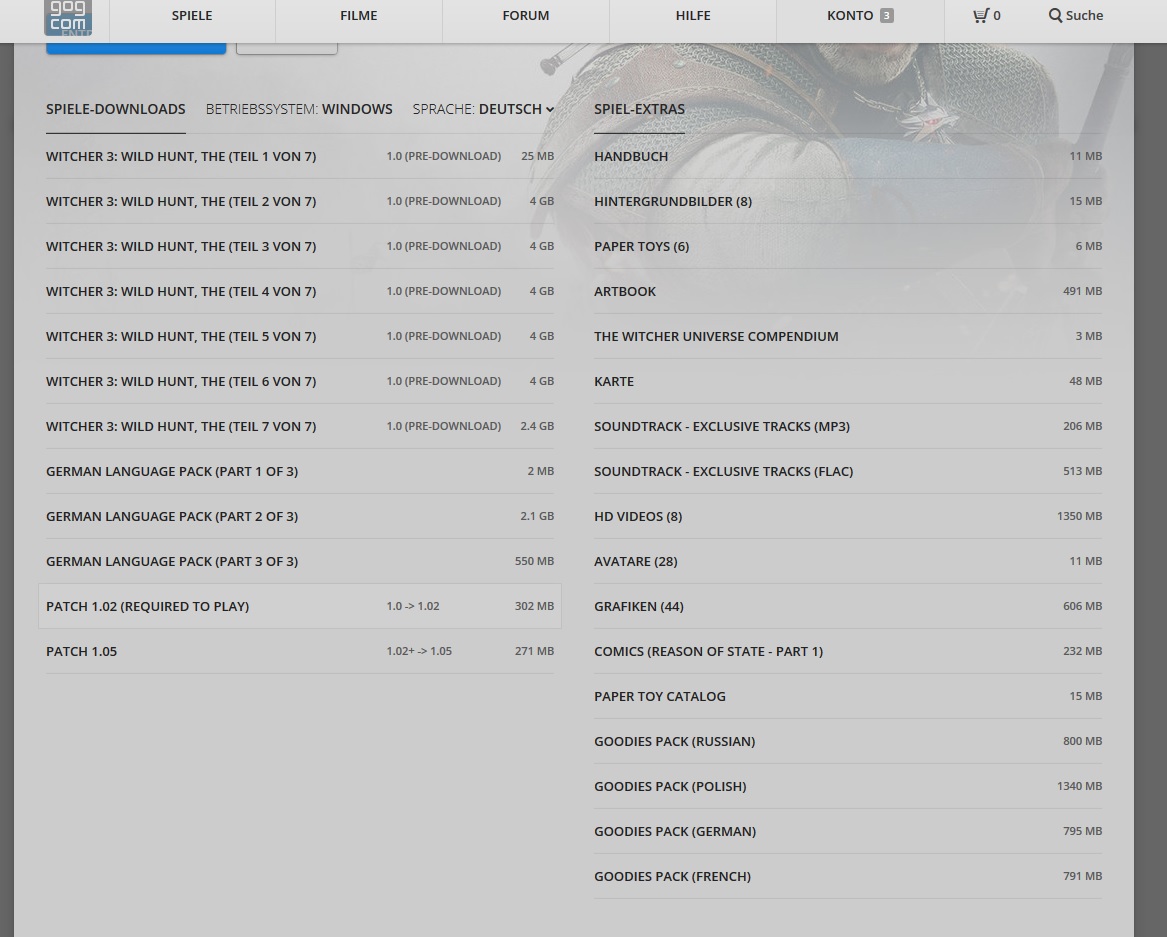
Task: Download HINTERGRUNDBILDER (8)
Action: (848, 202)
